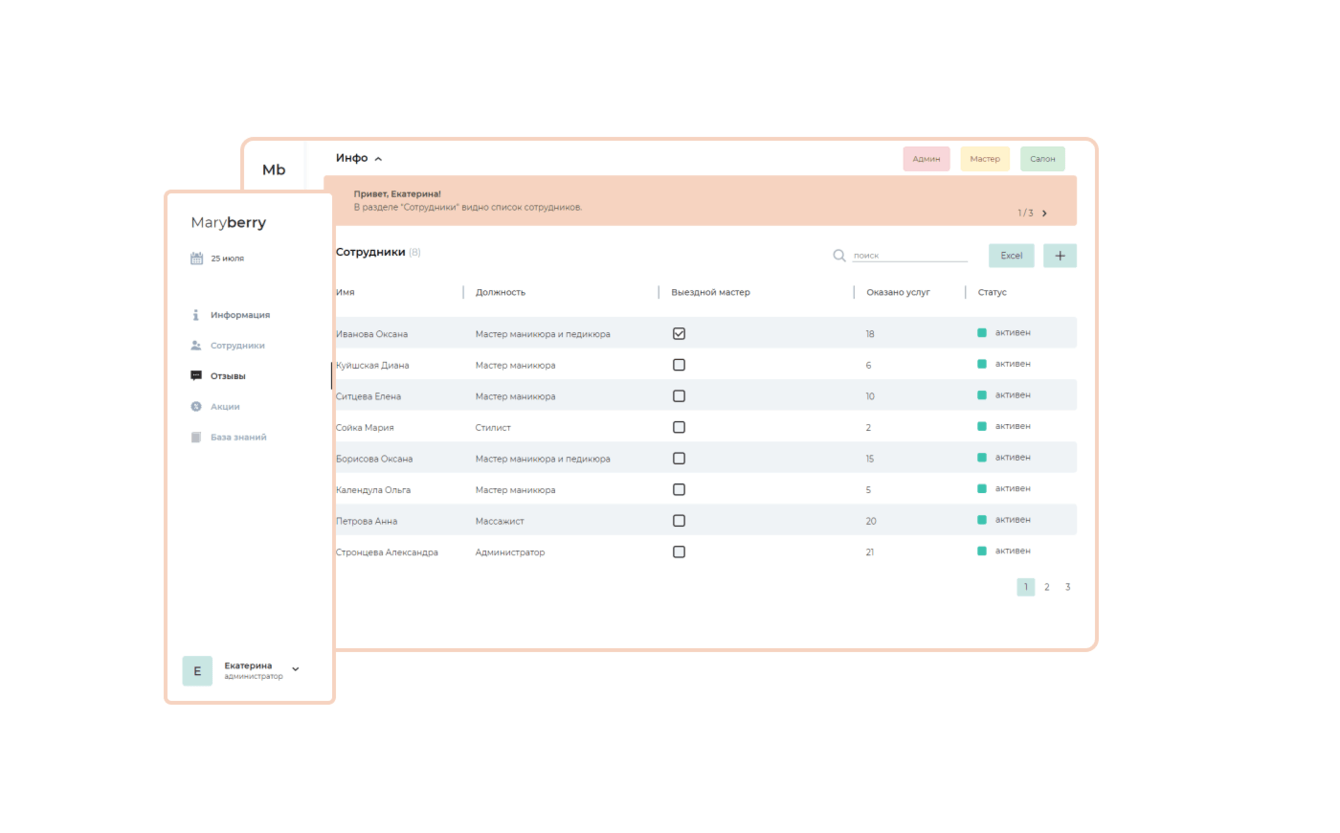Focus the поиск search input field

(910, 256)
